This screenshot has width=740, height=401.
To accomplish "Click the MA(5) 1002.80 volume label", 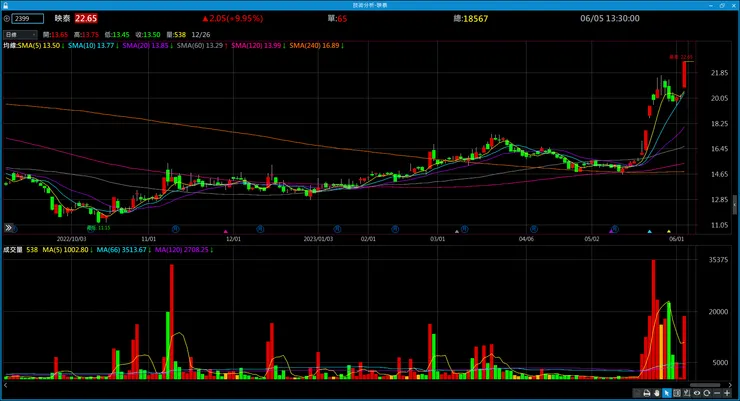I will 65,250.
